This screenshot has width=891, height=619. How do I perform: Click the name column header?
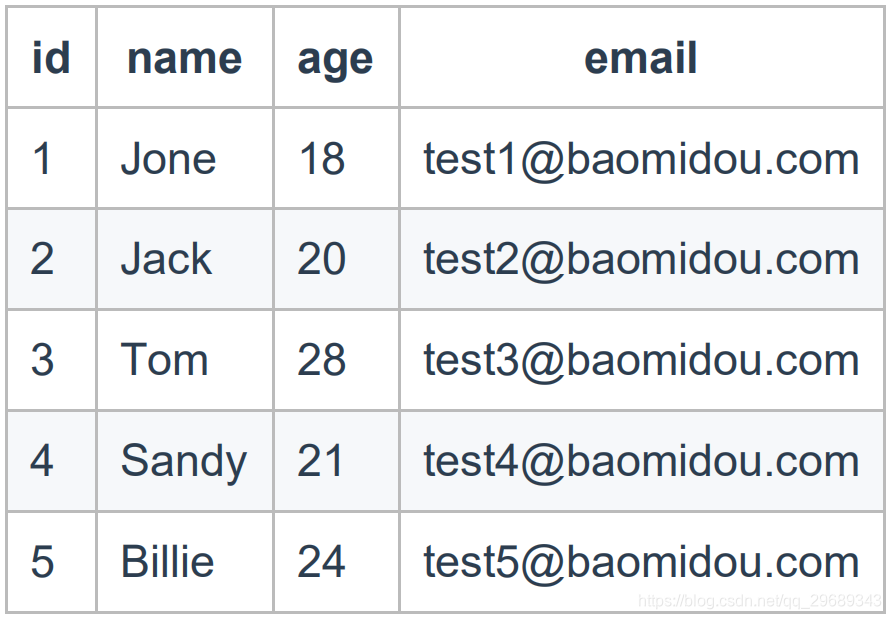(x=184, y=58)
